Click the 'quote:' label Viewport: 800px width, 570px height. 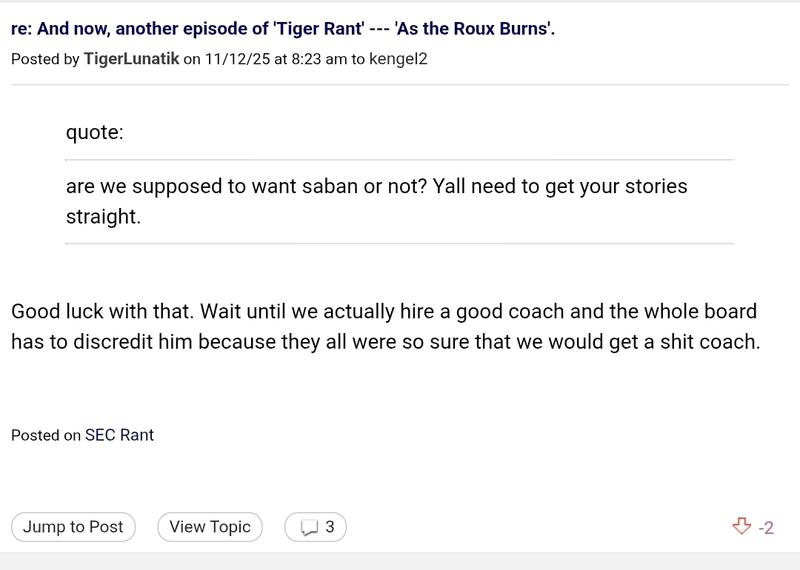point(95,133)
